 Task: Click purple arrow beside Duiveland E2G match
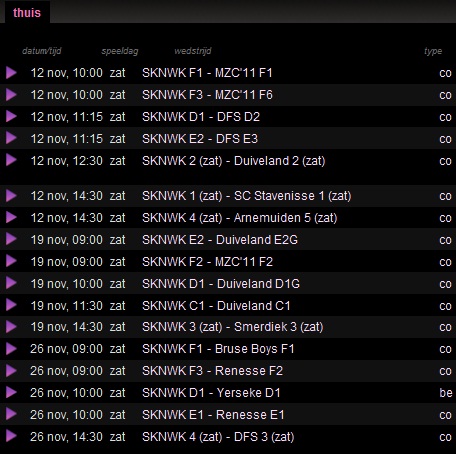tap(11, 239)
